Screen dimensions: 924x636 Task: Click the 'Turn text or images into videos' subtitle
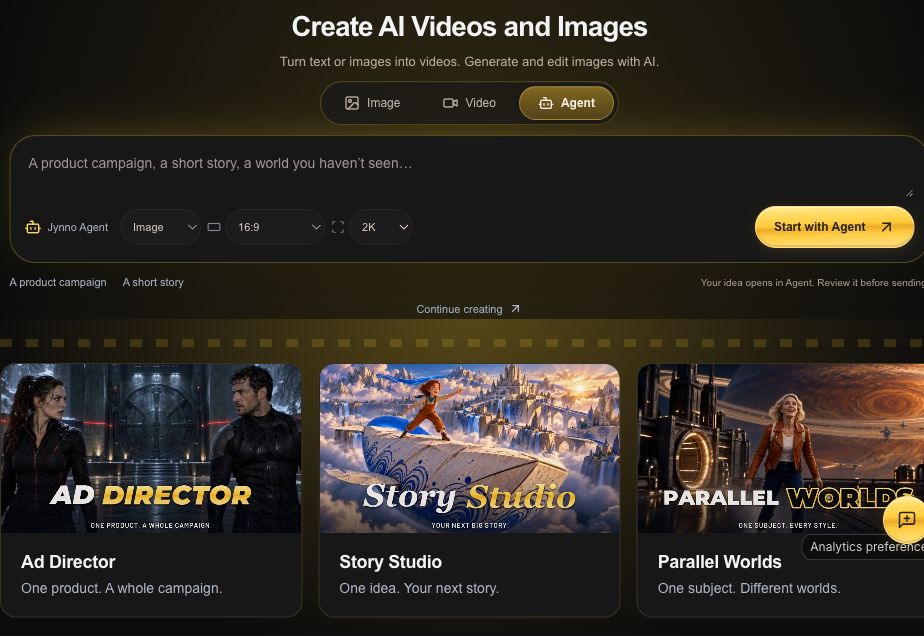[x=470, y=62]
